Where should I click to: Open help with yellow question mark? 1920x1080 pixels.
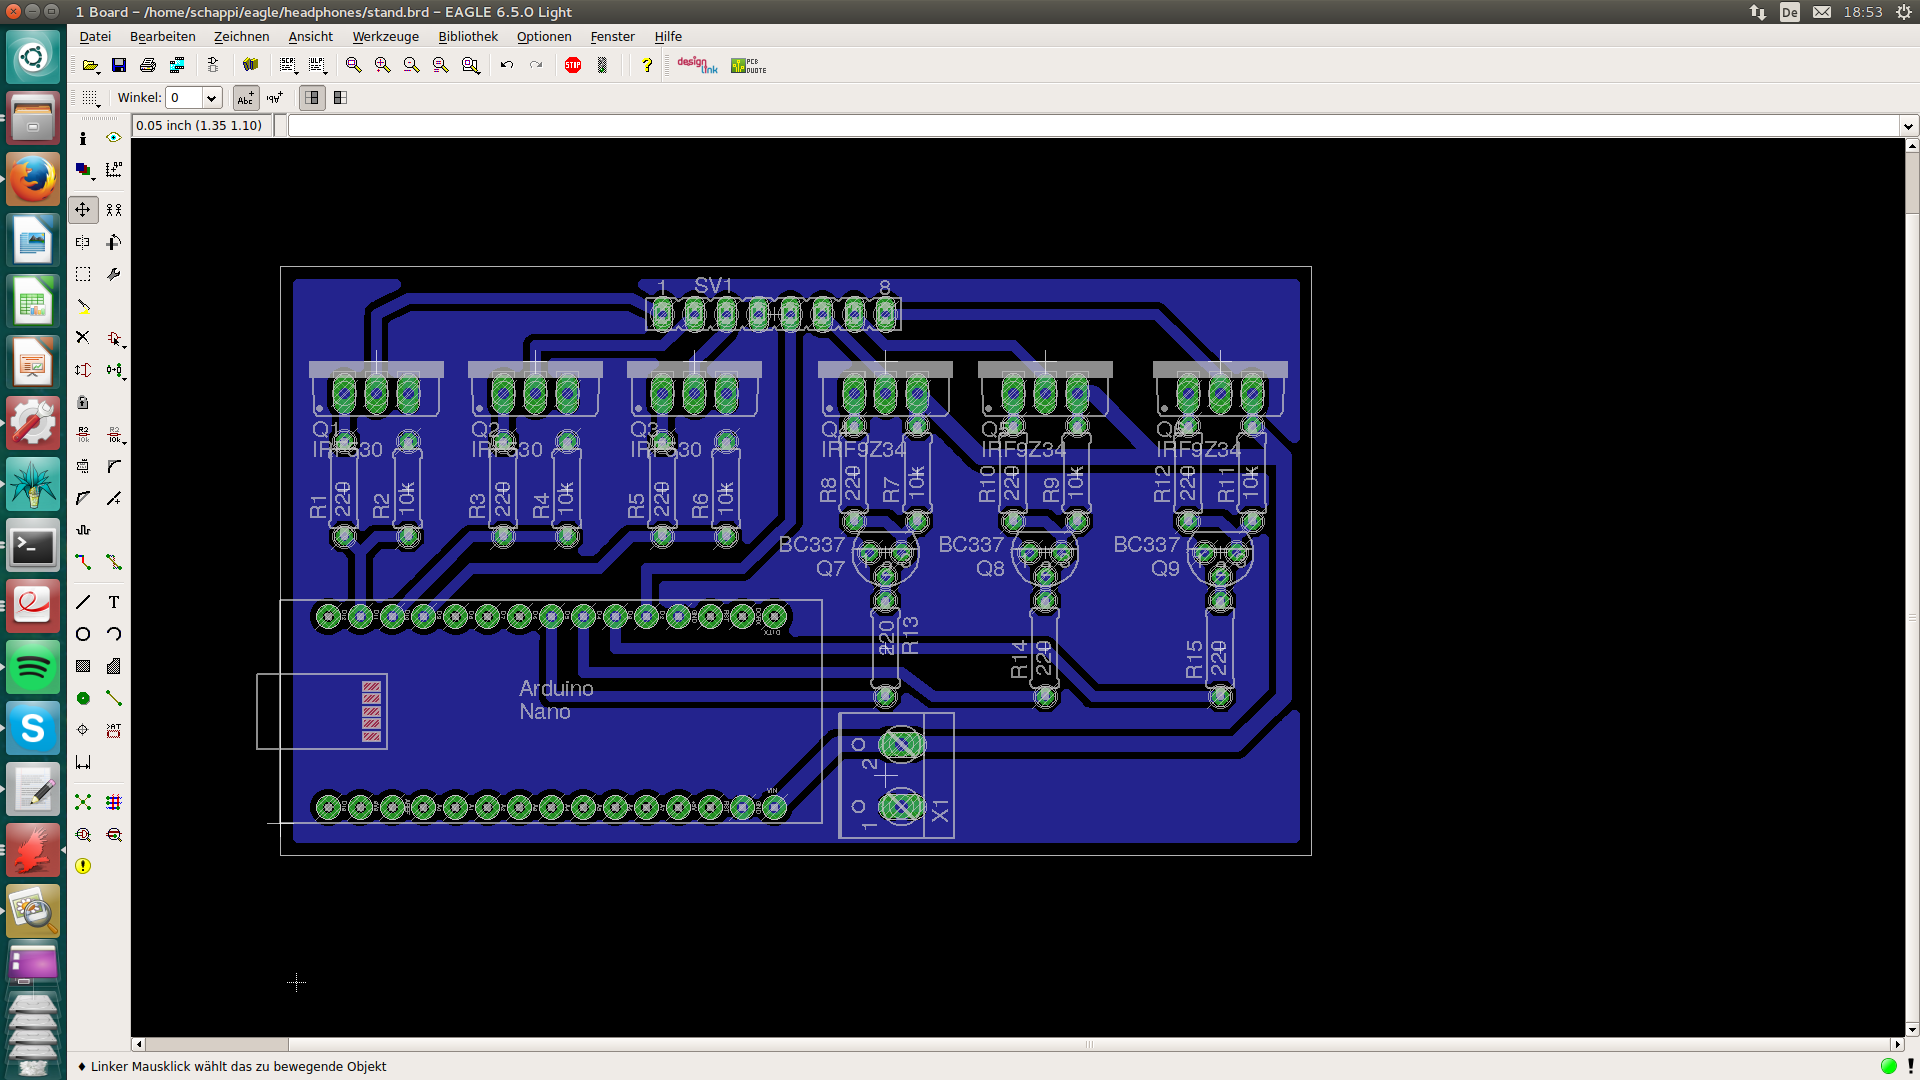pos(647,66)
